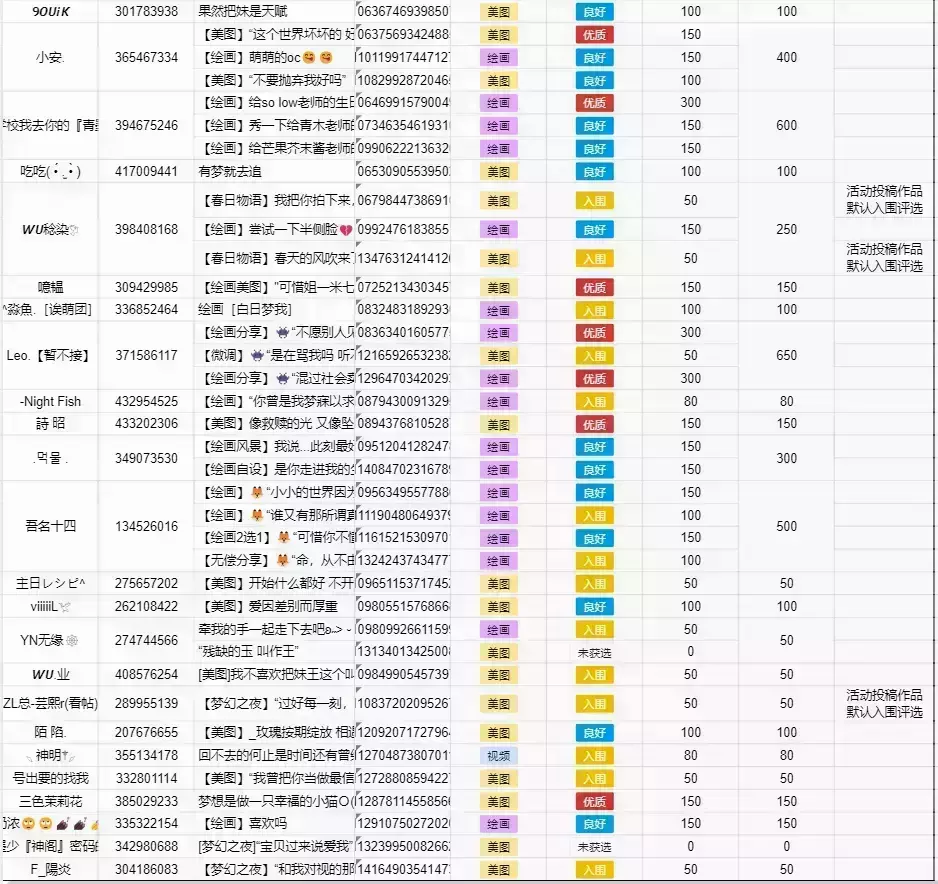Click ID cell 355134178

point(146,756)
